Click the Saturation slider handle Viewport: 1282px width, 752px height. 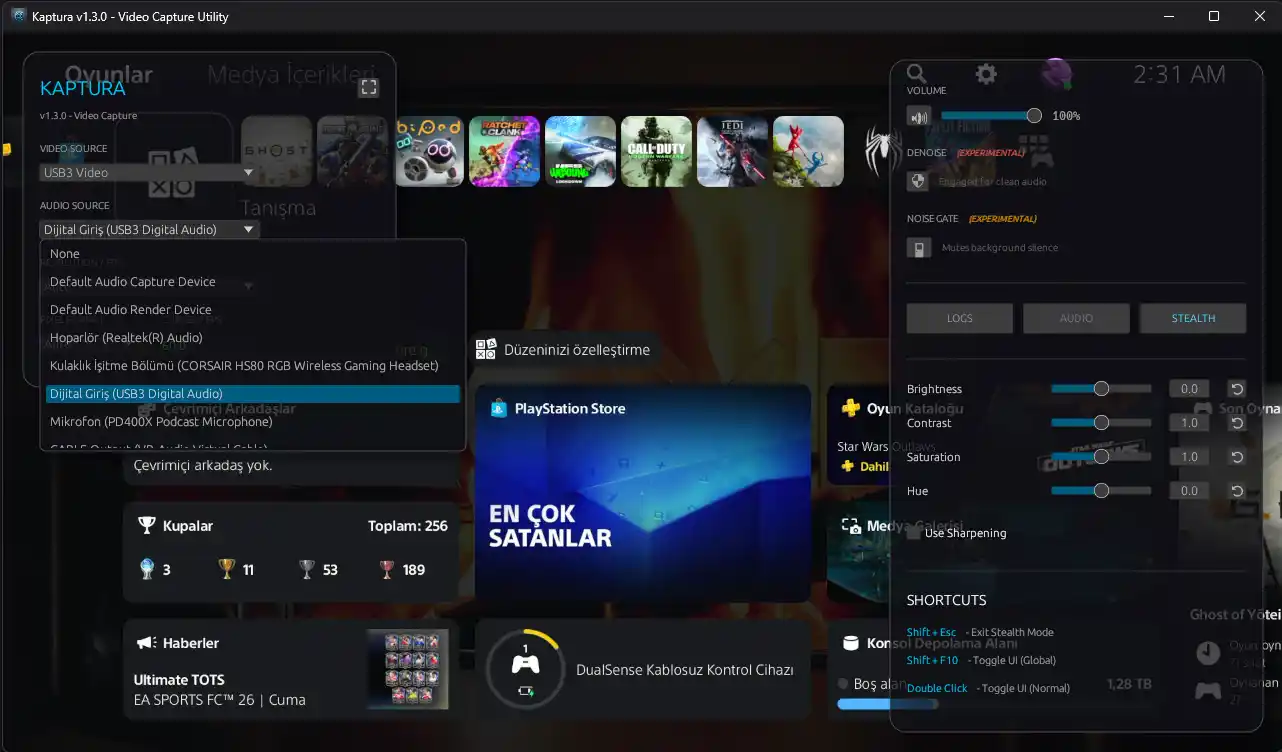pyautogui.click(x=1101, y=457)
